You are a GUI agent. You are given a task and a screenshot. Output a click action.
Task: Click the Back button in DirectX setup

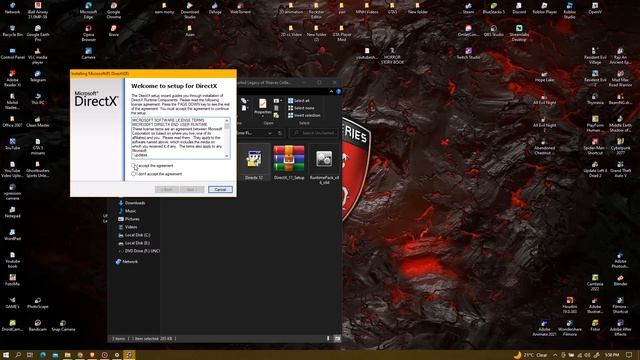point(167,189)
